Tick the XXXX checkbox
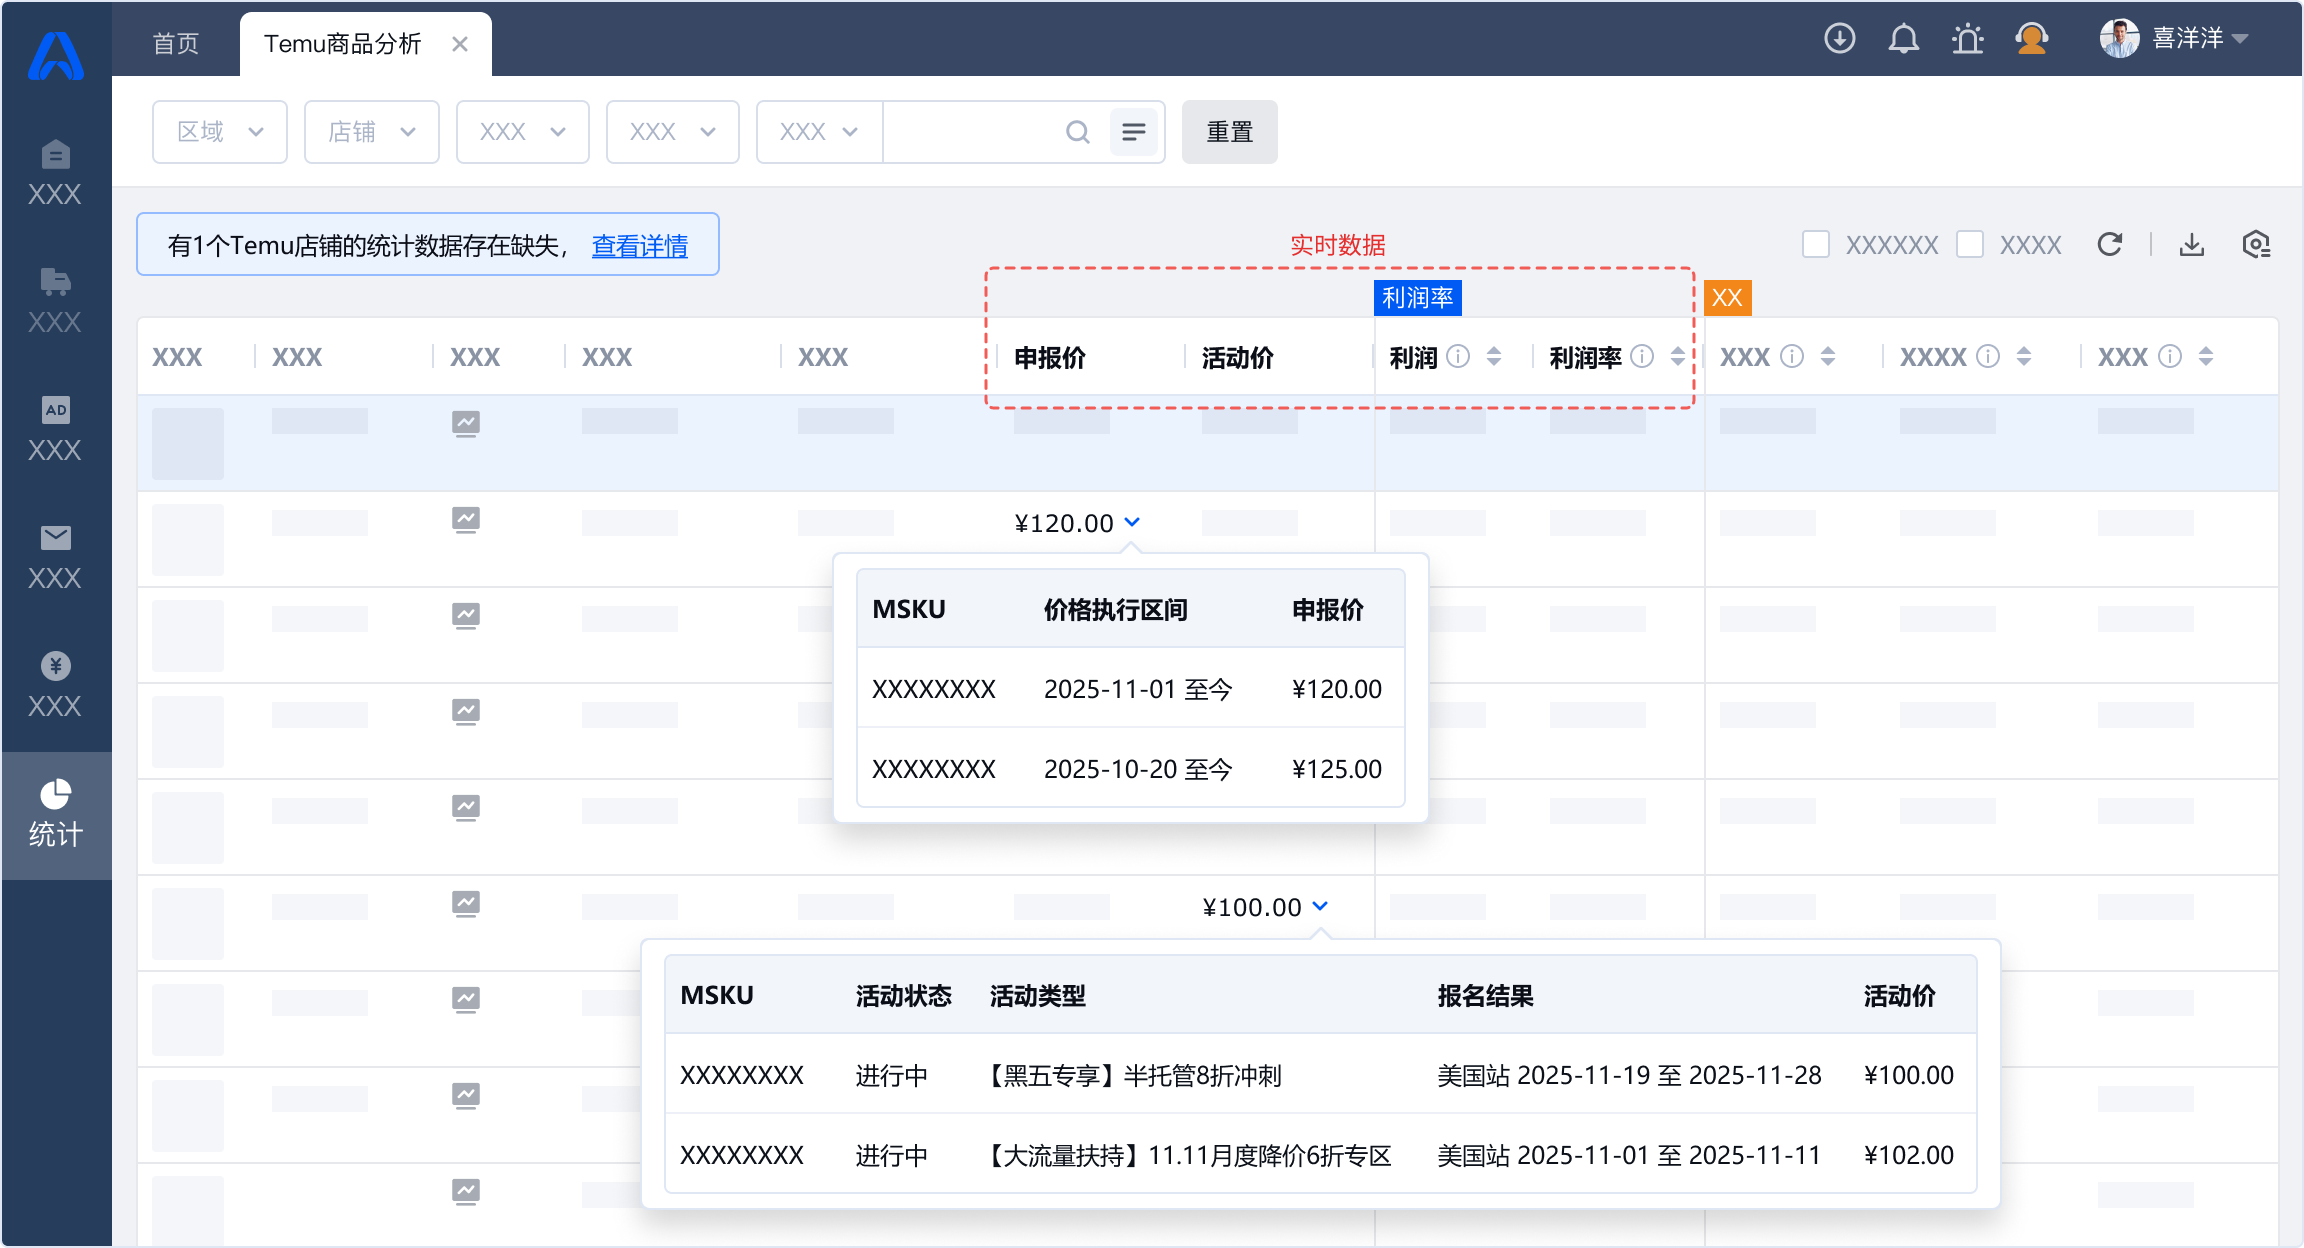The image size is (2304, 1248). click(1970, 245)
